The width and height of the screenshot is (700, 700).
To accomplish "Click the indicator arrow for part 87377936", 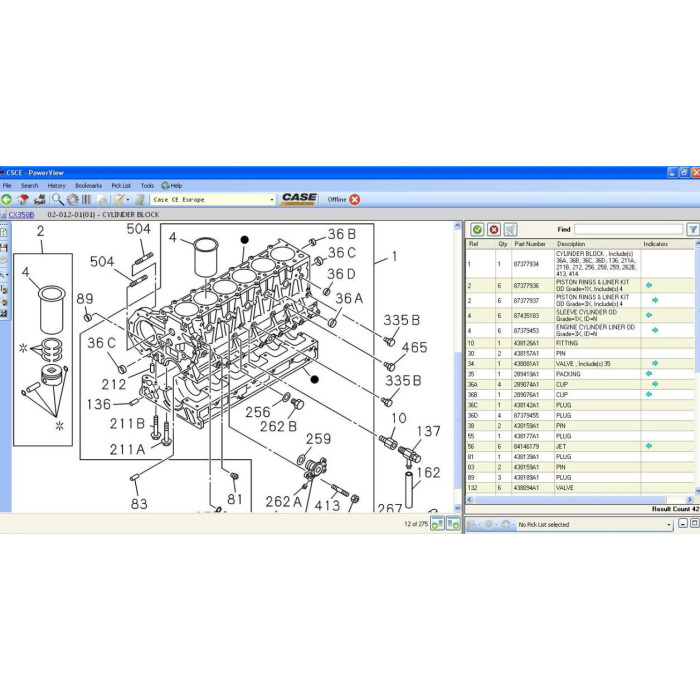I will (x=649, y=285).
